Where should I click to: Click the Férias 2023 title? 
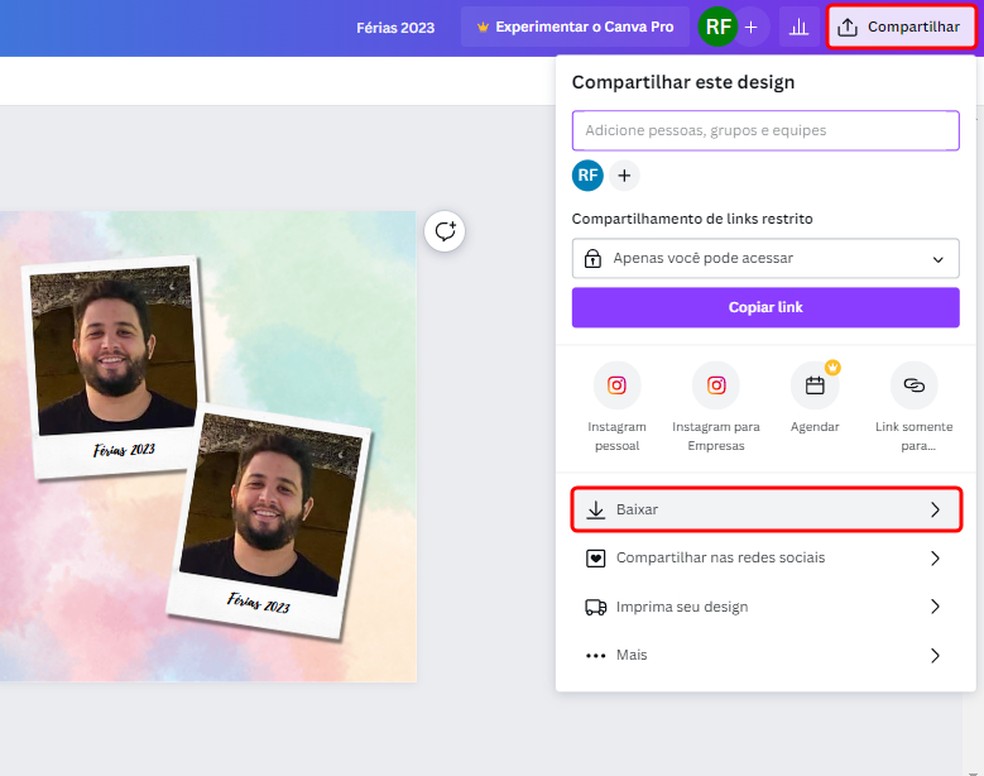point(396,28)
